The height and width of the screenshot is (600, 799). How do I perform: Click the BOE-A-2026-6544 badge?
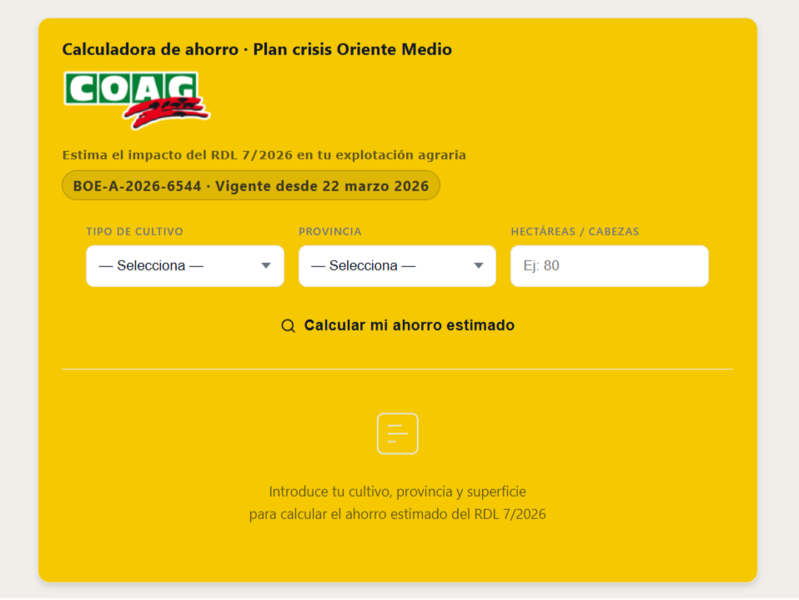point(251,186)
